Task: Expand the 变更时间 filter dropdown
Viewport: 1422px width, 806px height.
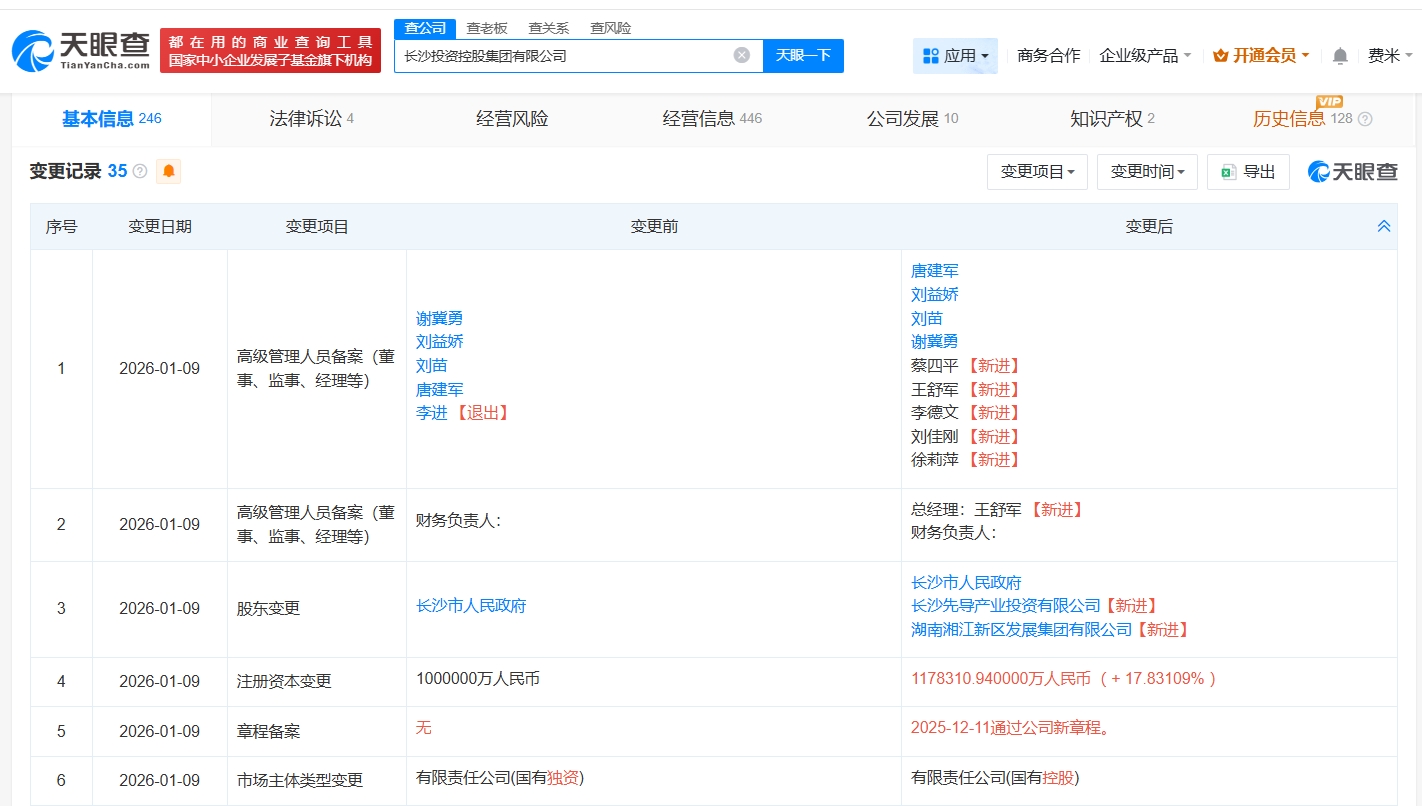Action: pyautogui.click(x=1147, y=172)
